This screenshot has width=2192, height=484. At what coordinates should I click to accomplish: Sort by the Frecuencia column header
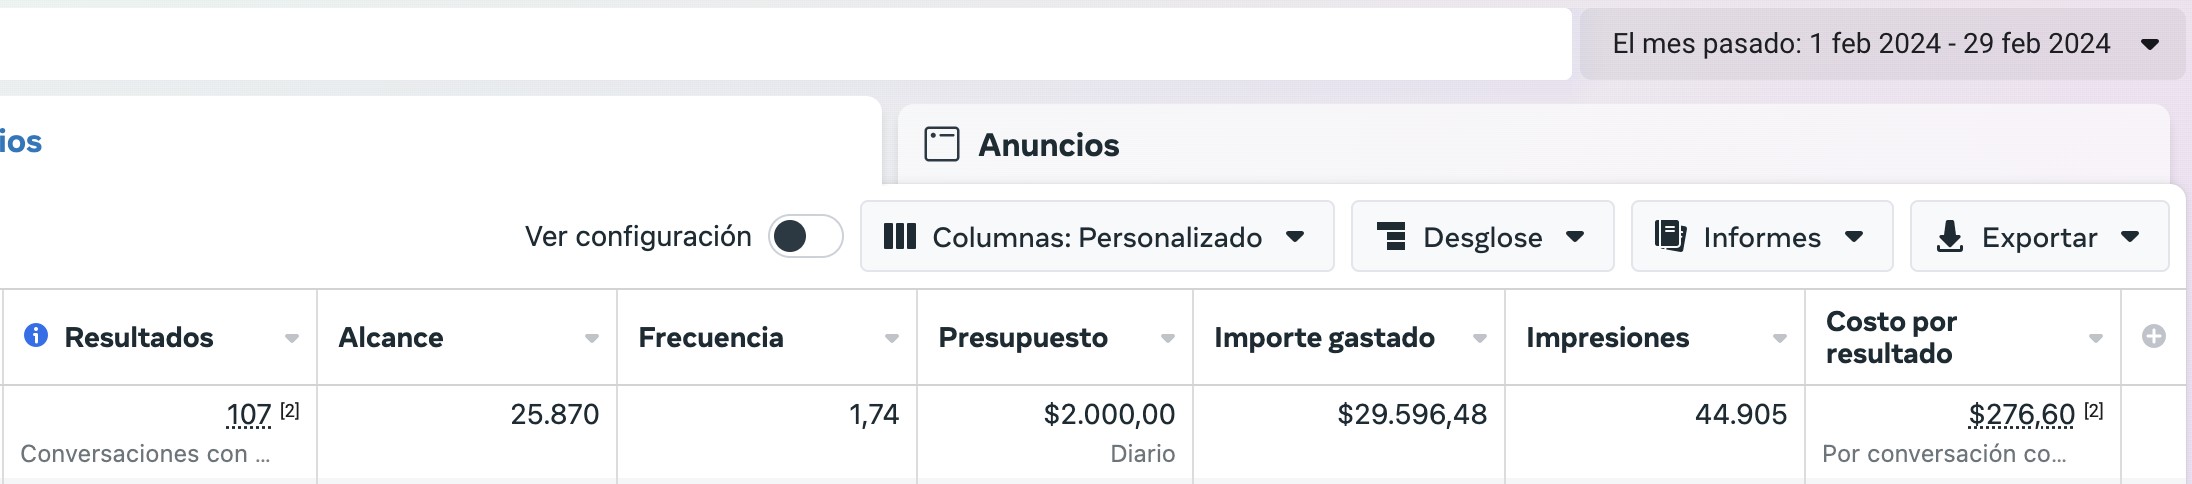[x=711, y=338]
